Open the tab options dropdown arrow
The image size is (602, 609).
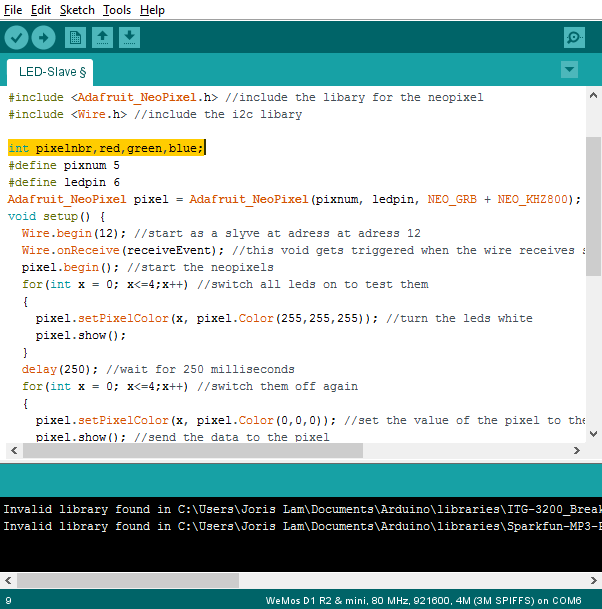569,70
